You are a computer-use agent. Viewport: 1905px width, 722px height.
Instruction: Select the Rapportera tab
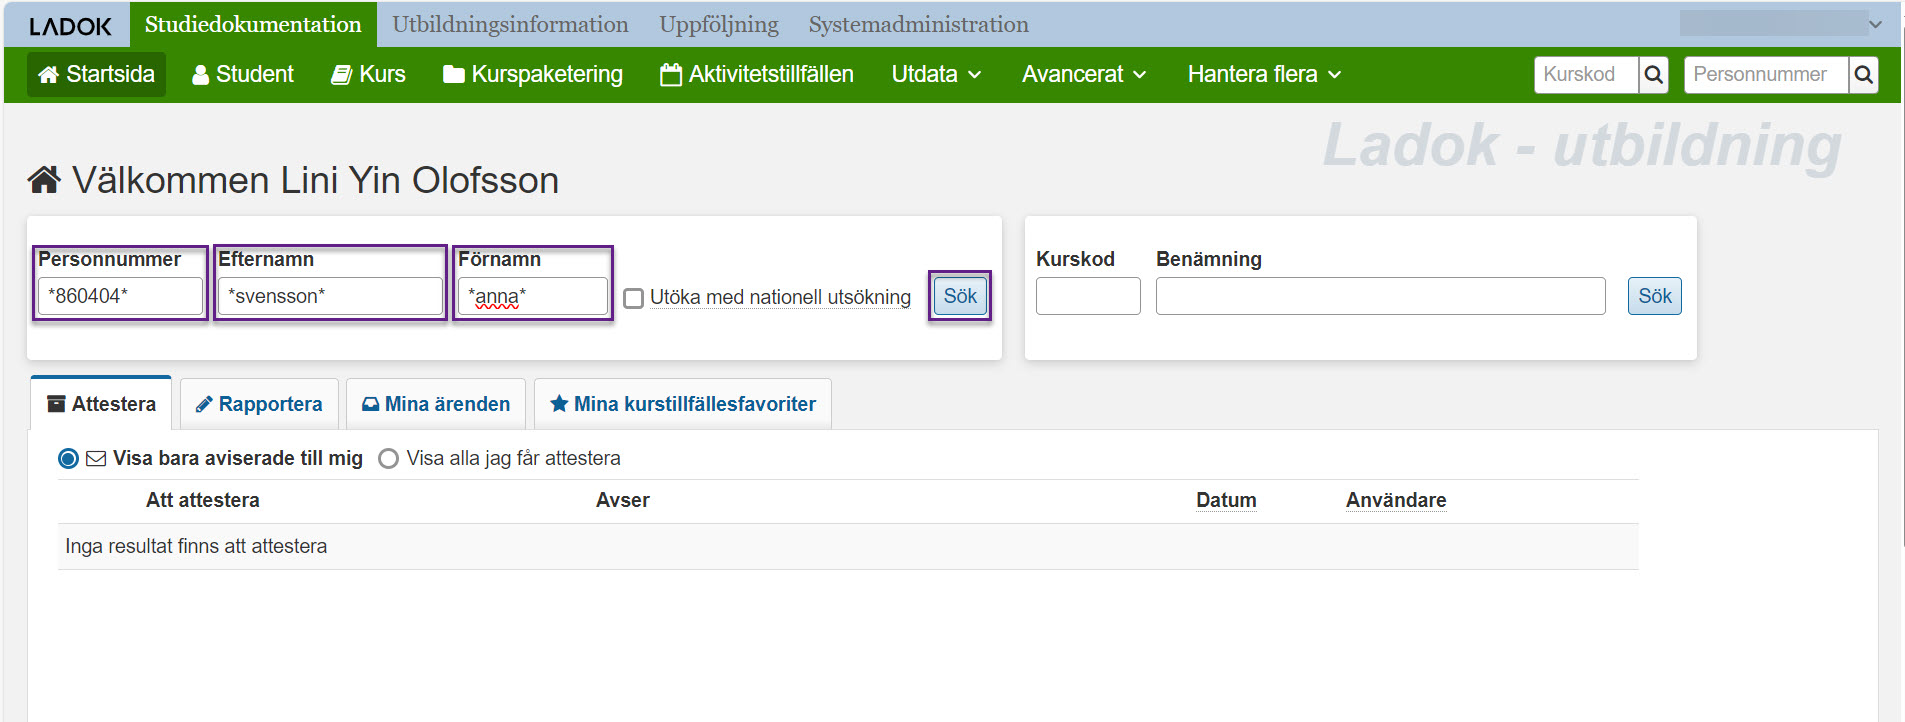click(x=259, y=404)
